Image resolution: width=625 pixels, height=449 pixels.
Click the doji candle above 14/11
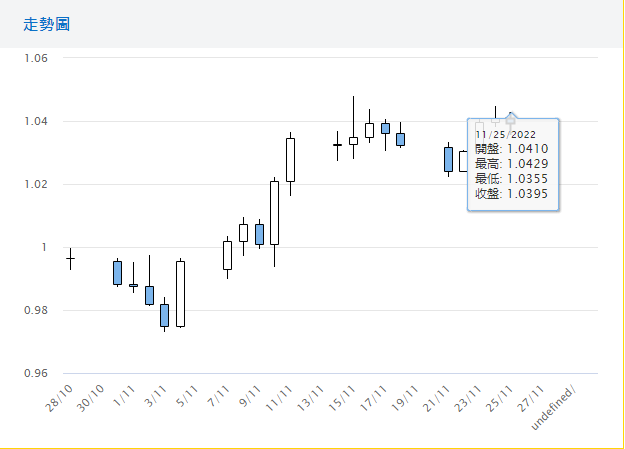click(x=337, y=145)
